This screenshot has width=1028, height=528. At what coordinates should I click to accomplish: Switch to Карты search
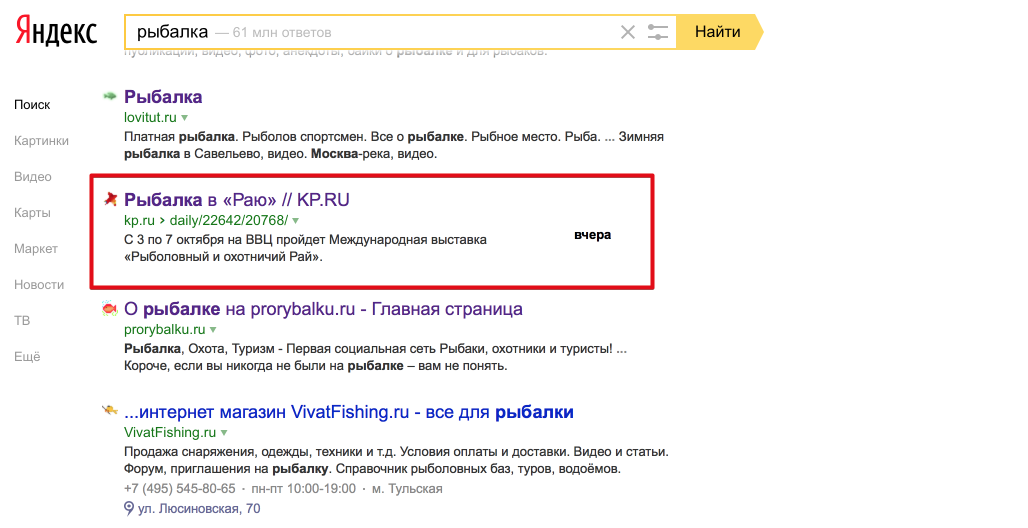pos(32,213)
